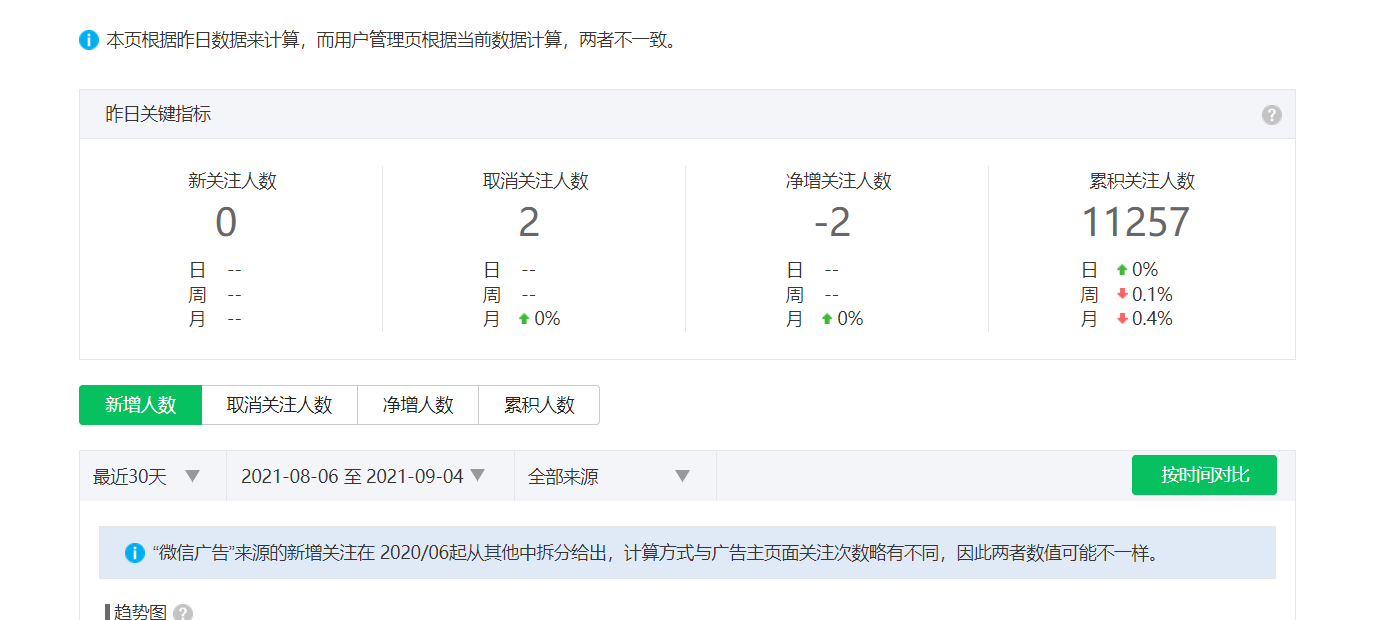Expand the 全部来源 source dropdown
This screenshot has width=1378, height=620.
click(609, 476)
